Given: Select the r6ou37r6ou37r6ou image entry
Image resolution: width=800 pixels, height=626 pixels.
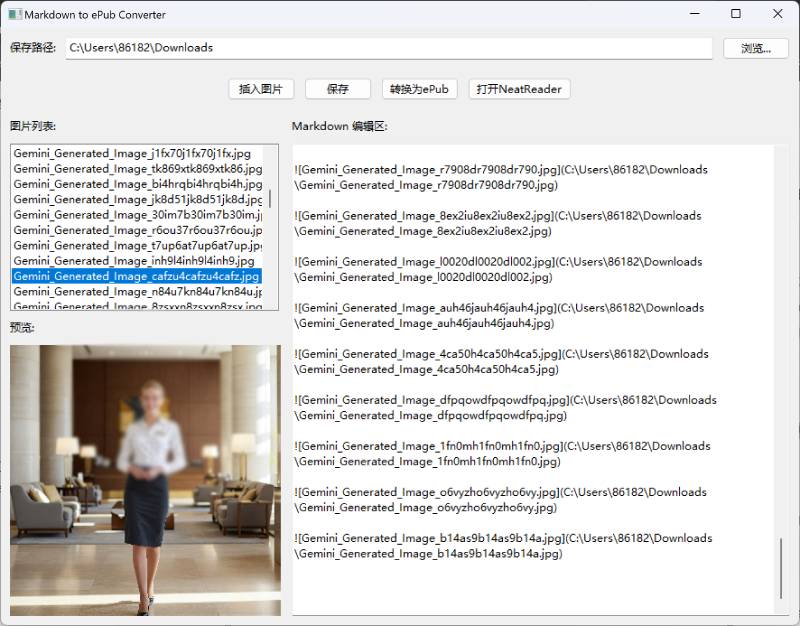Looking at the screenshot, I should click(140, 230).
